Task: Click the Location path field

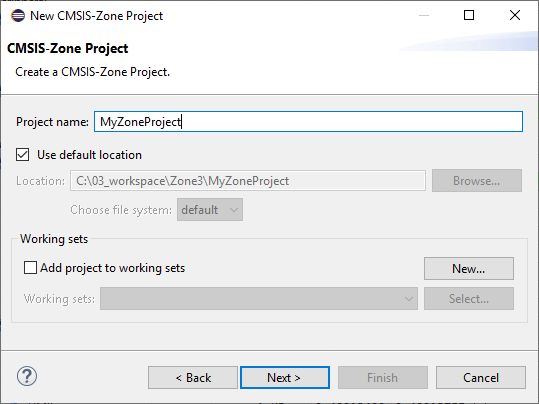Action: click(248, 181)
